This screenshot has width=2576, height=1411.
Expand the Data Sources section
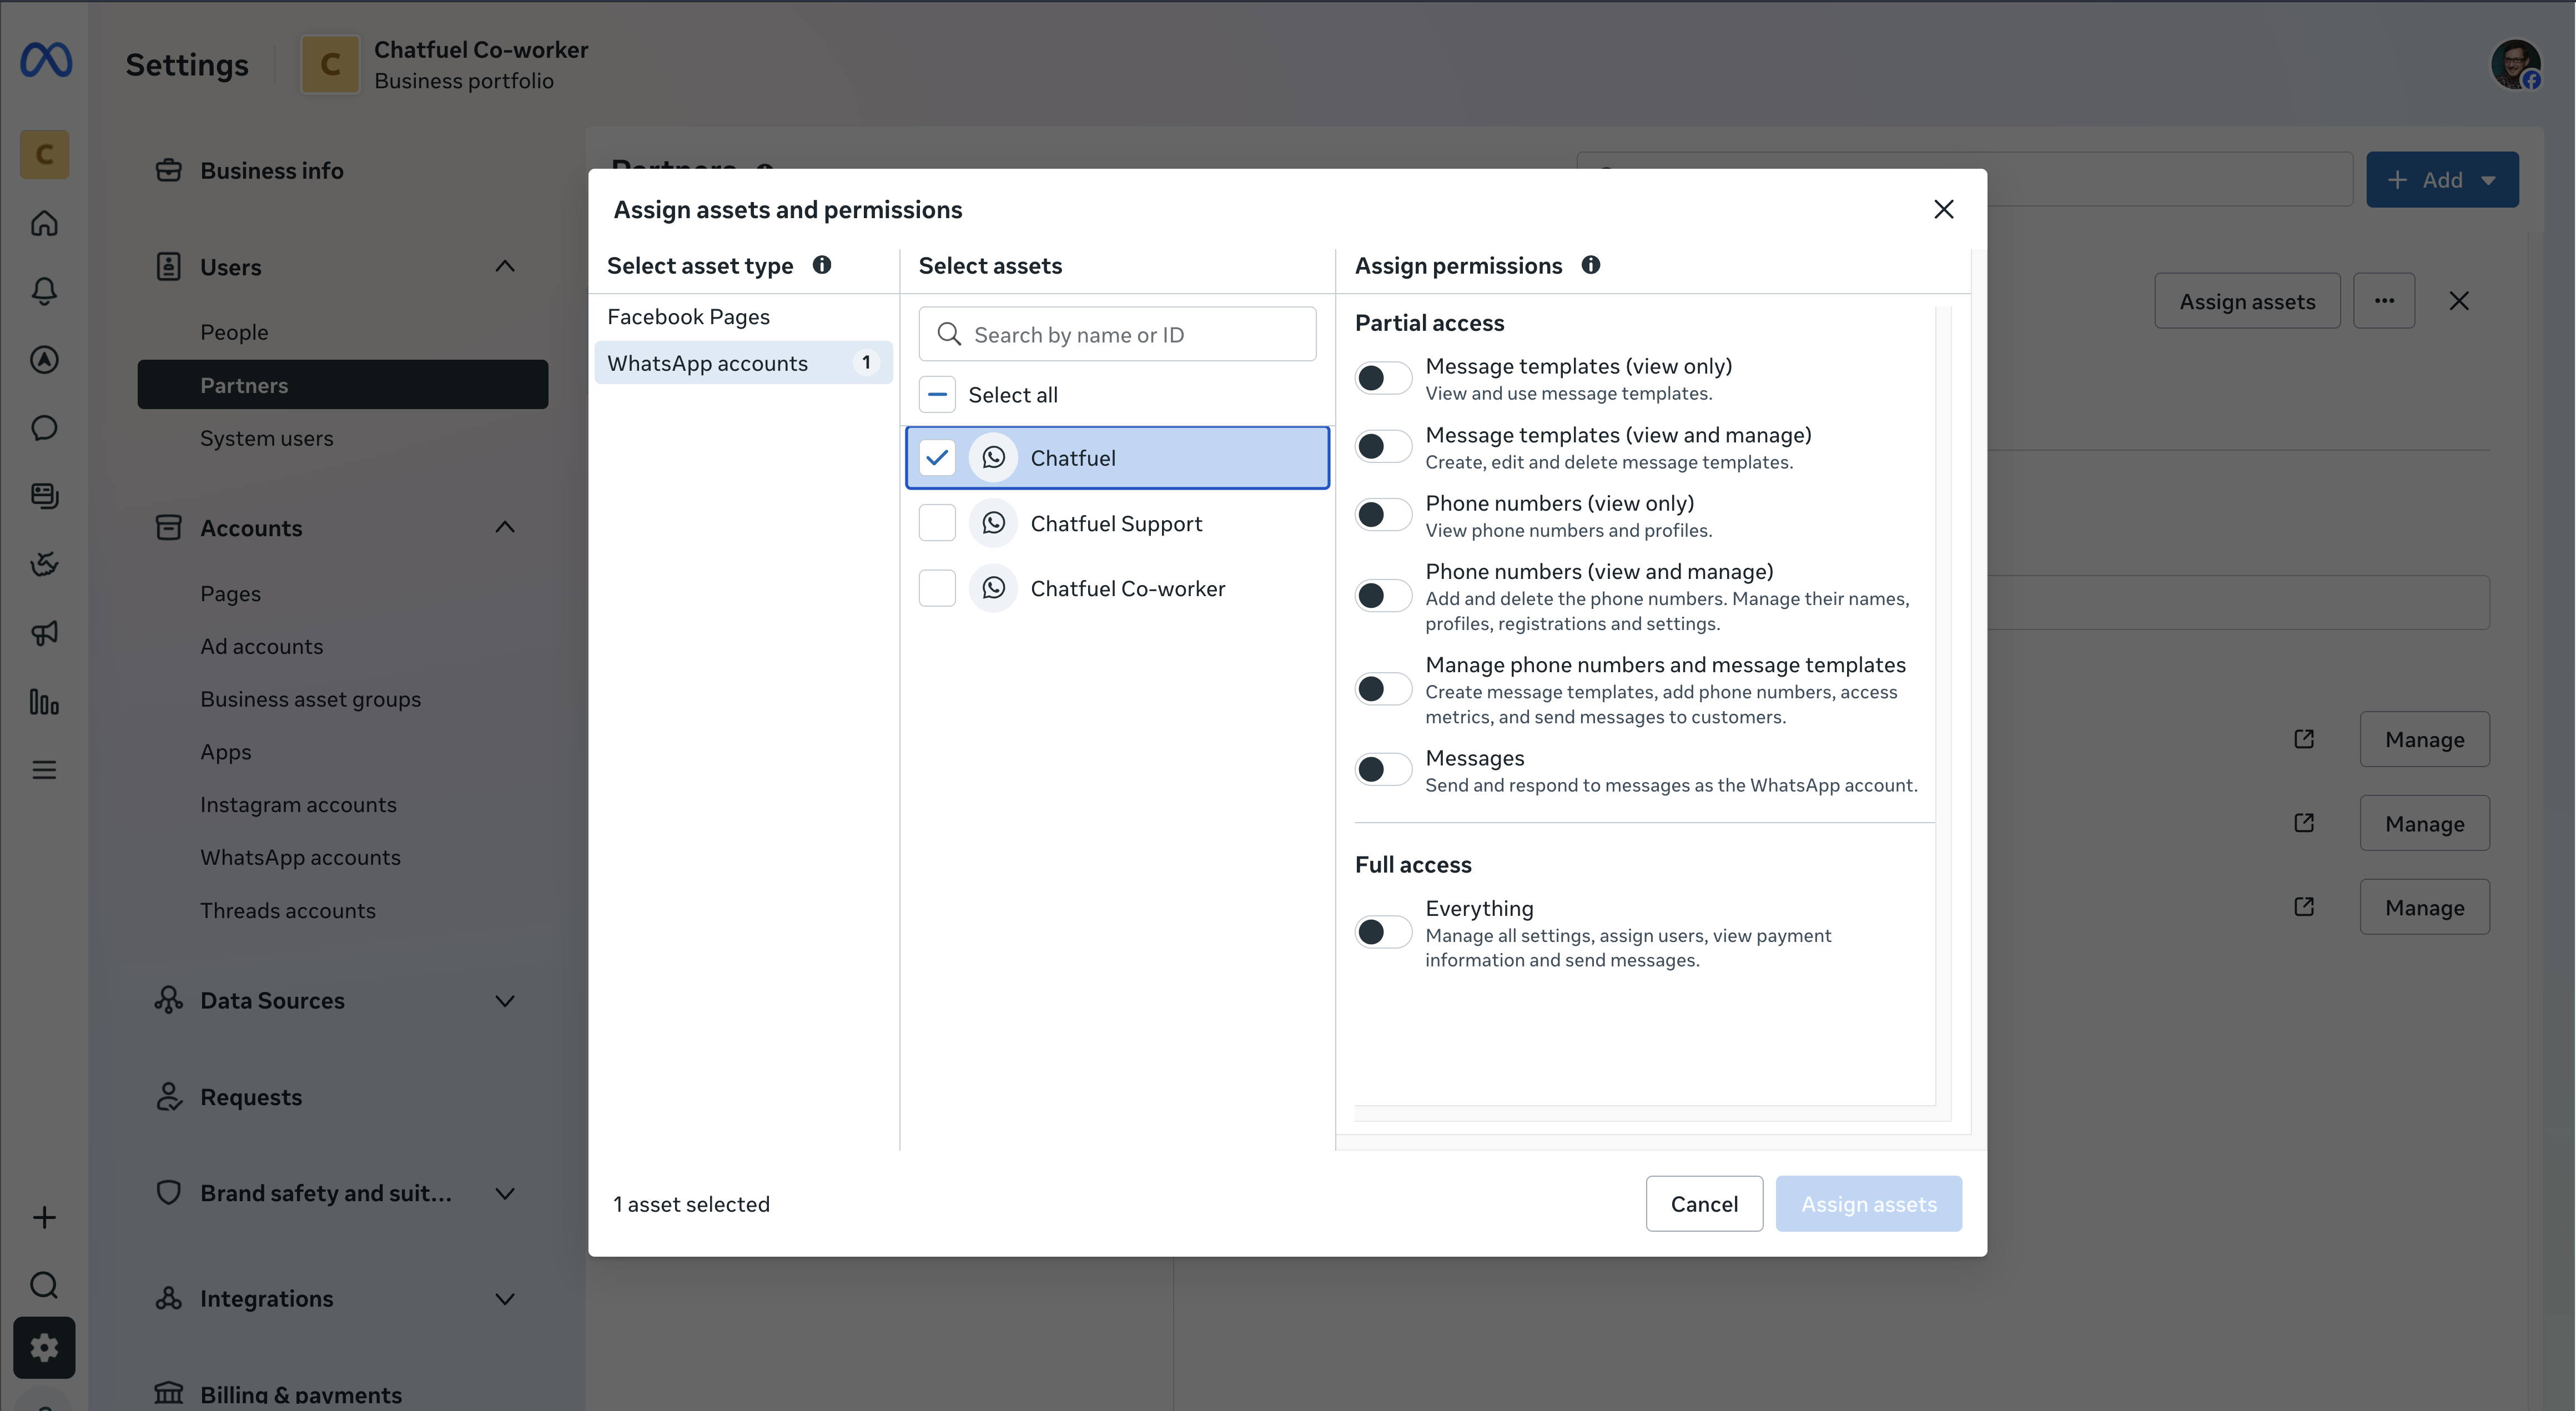pyautogui.click(x=505, y=1001)
